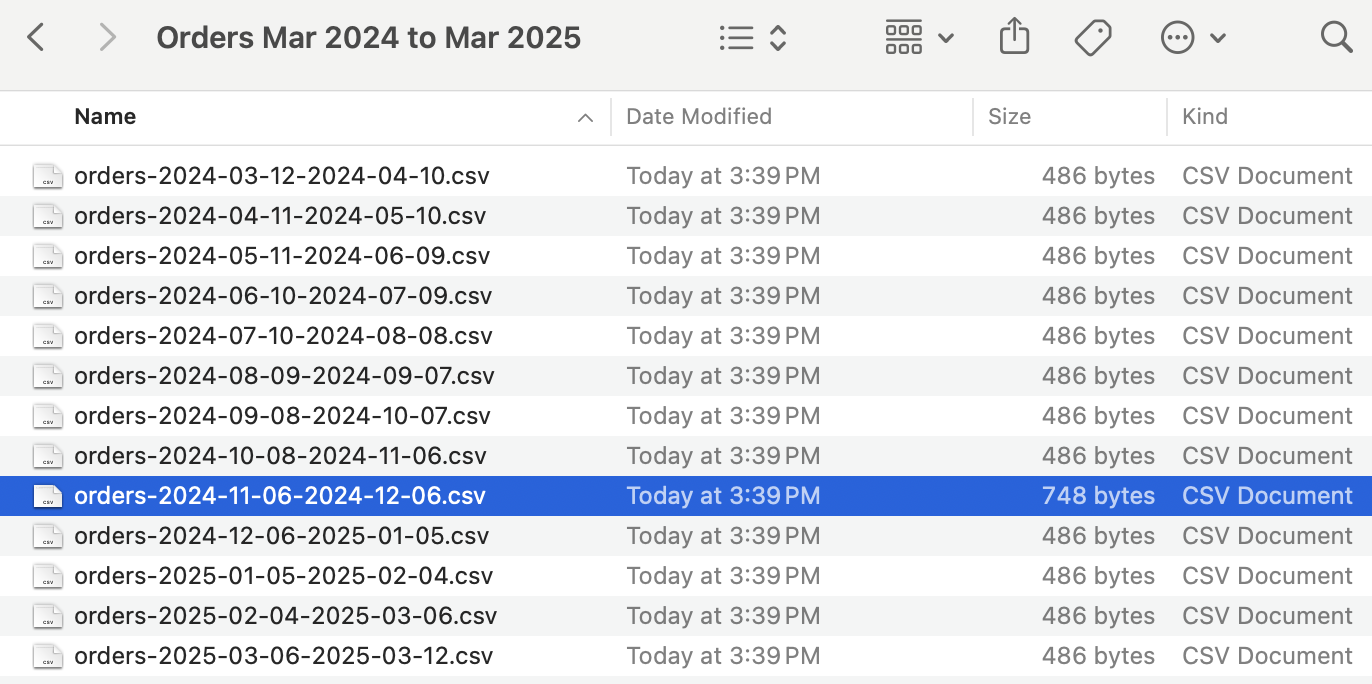The height and width of the screenshot is (684, 1372).
Task: Toggle sort direction arrow in Name column
Action: coord(585,118)
